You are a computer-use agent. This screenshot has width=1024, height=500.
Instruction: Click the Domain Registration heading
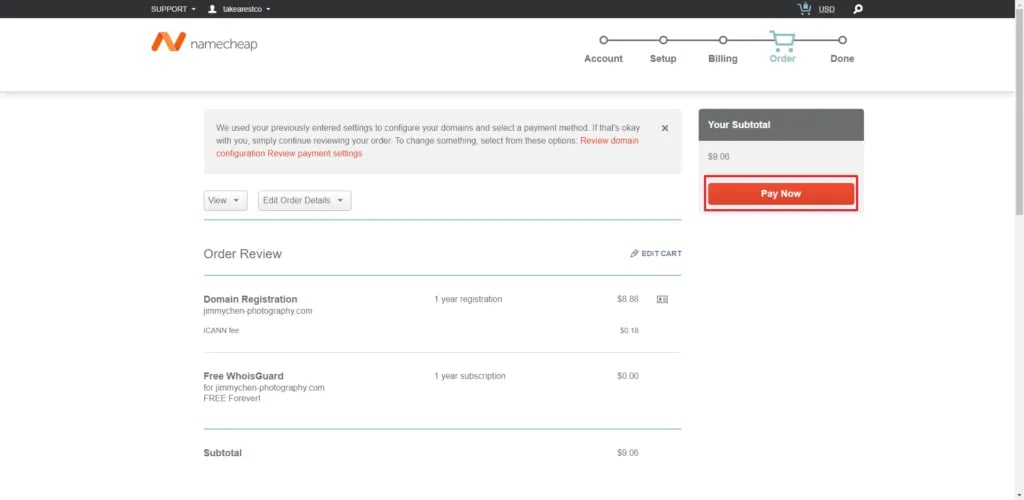point(250,299)
